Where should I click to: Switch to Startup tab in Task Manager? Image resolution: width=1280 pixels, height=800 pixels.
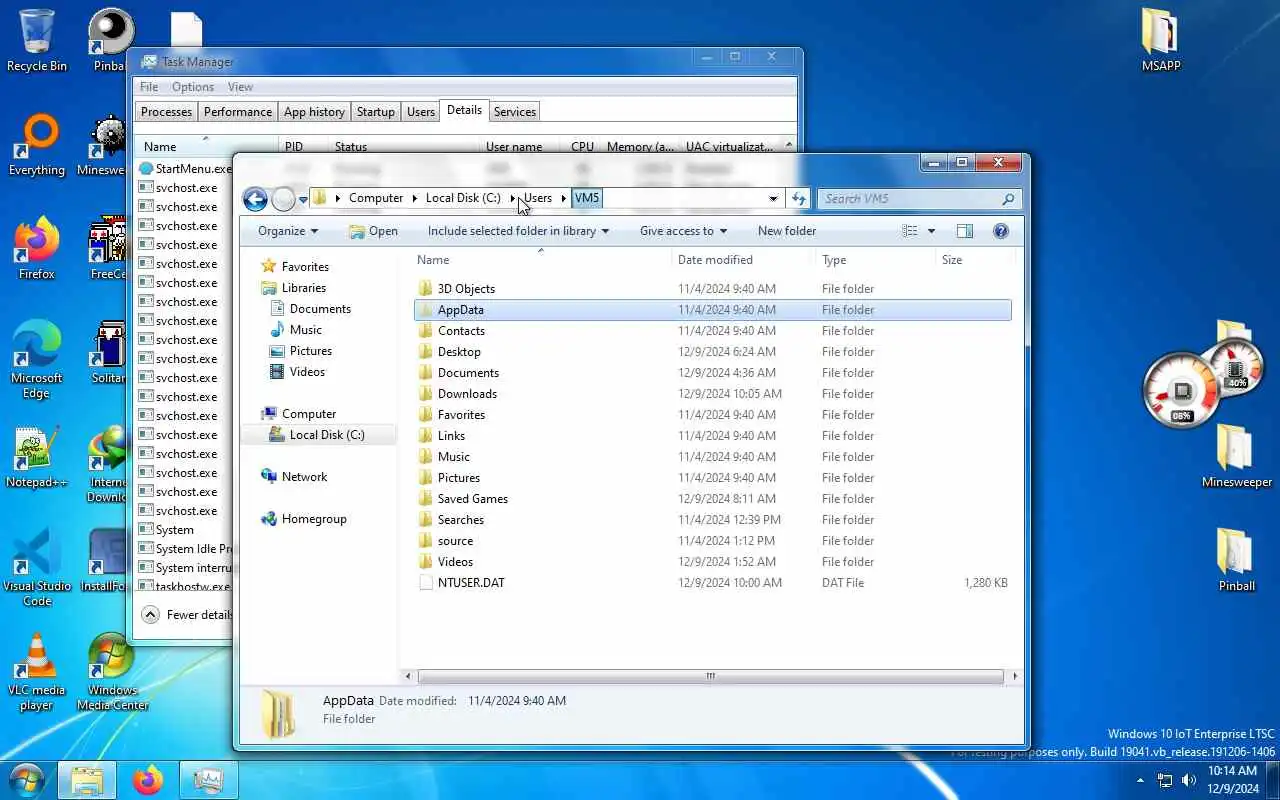[376, 112]
